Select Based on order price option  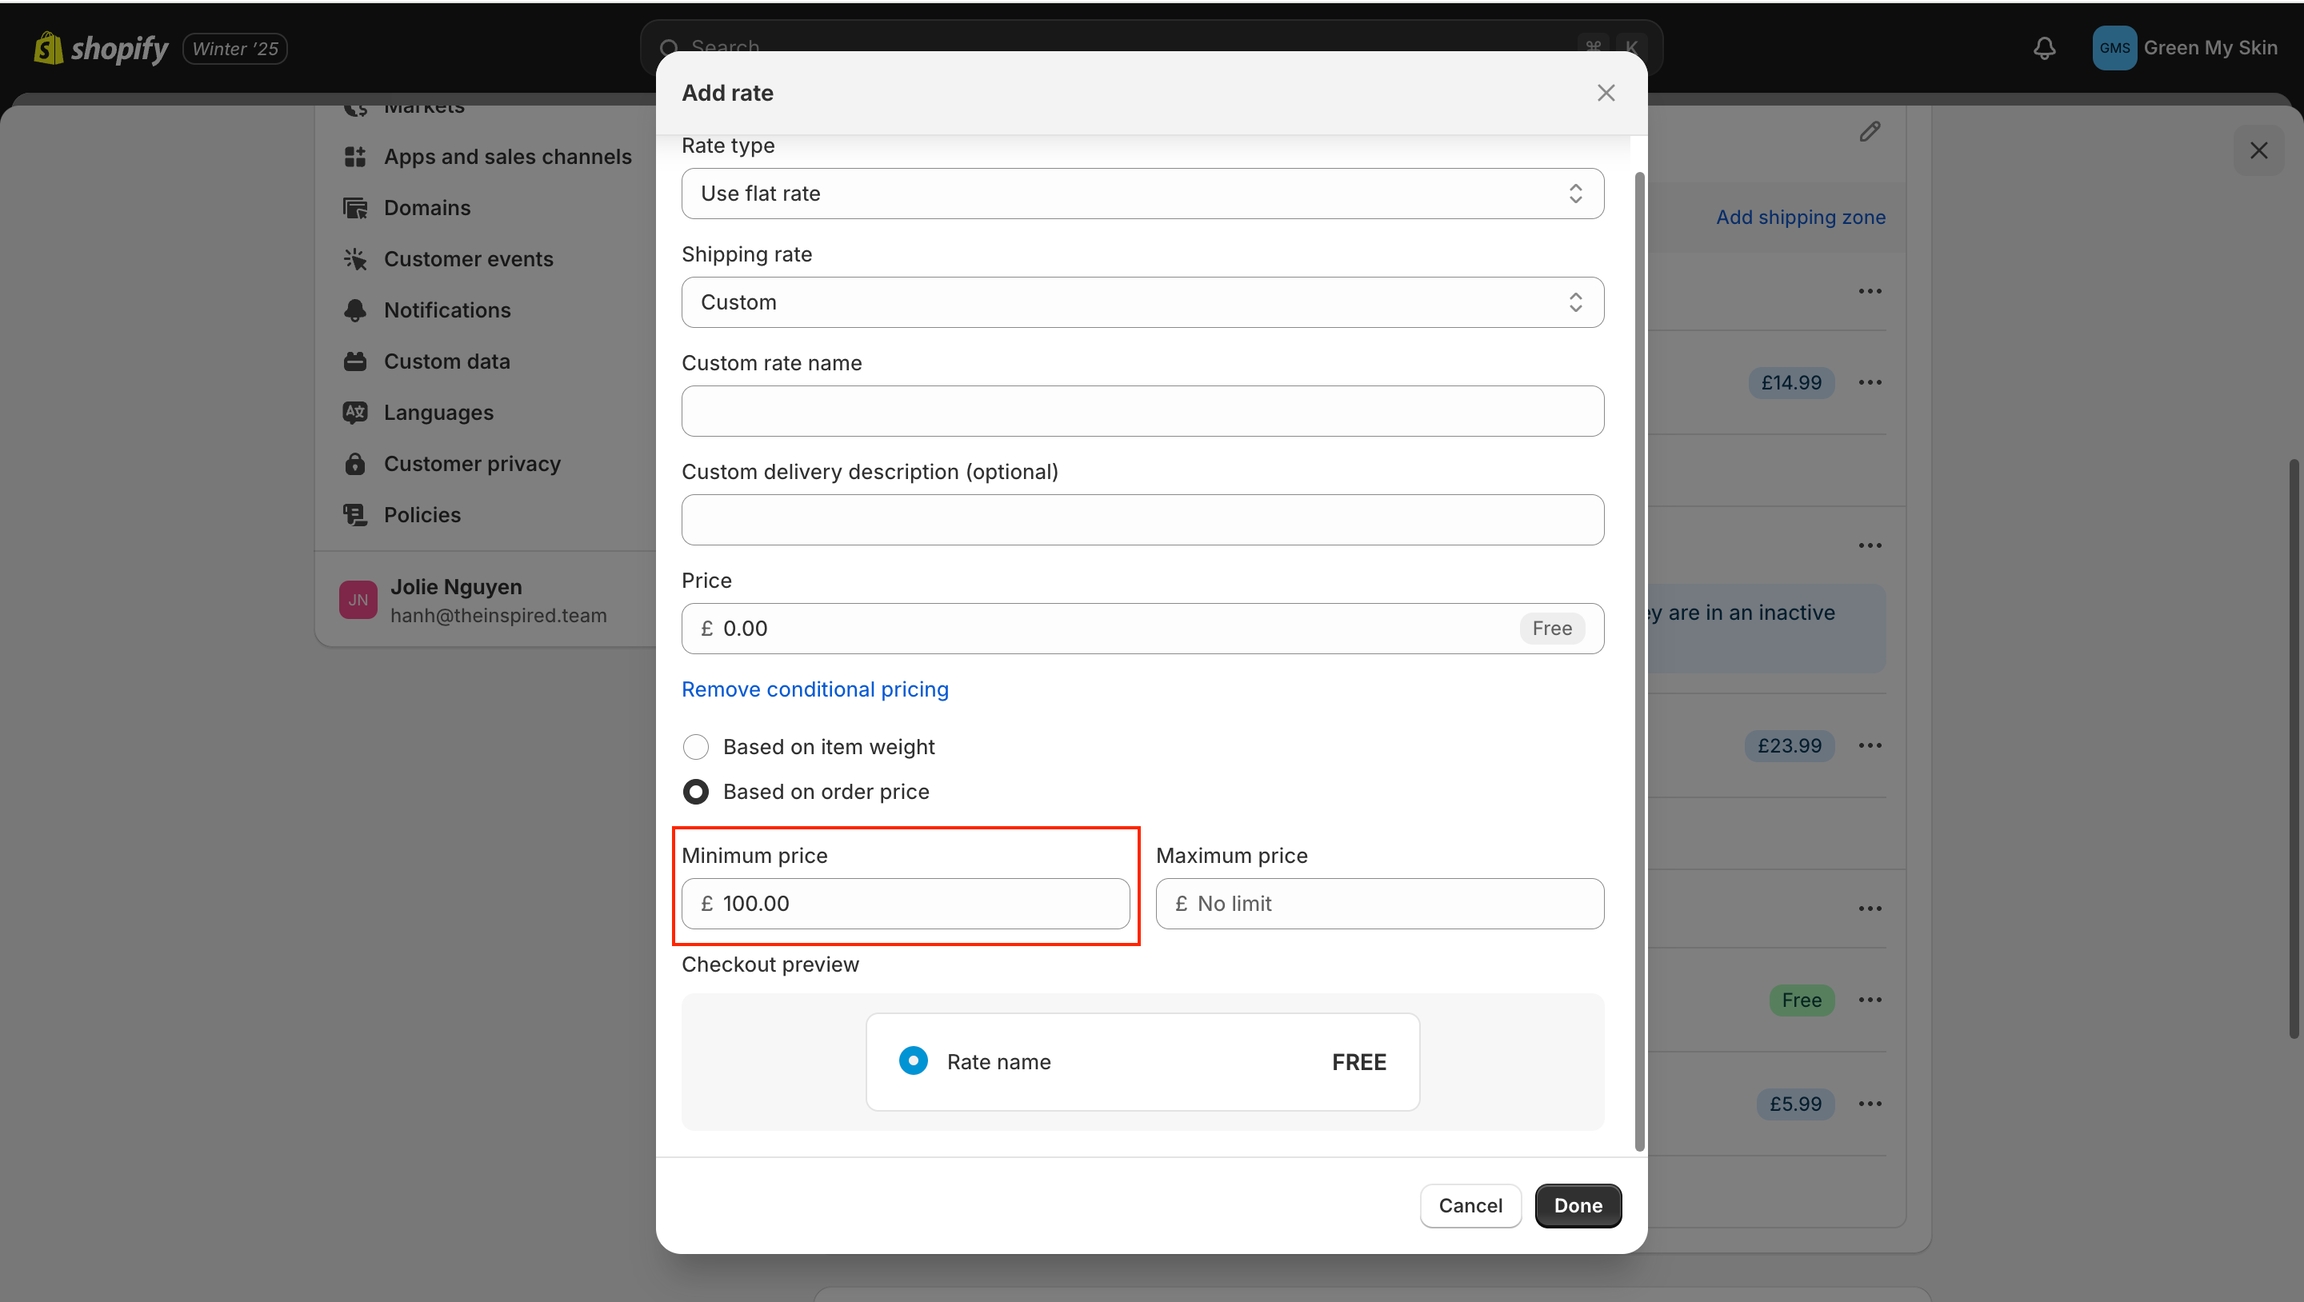click(696, 792)
